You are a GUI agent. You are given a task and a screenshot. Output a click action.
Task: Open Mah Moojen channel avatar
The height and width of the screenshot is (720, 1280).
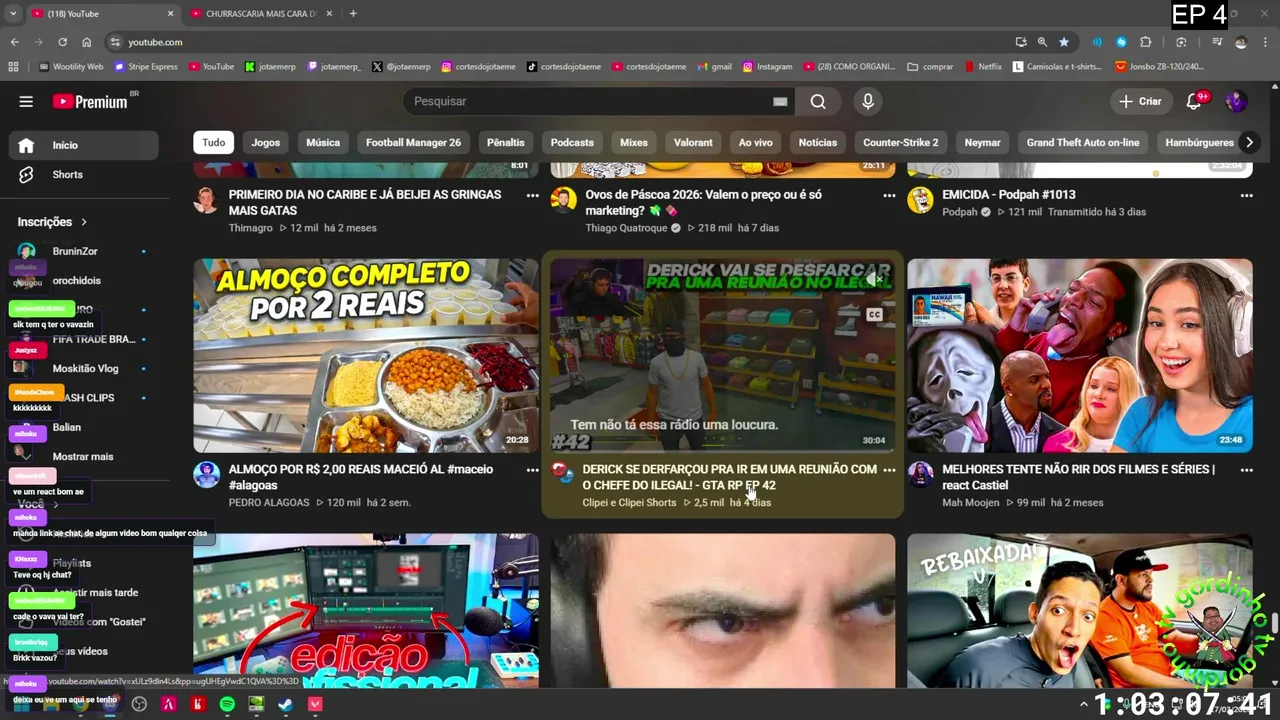920,474
